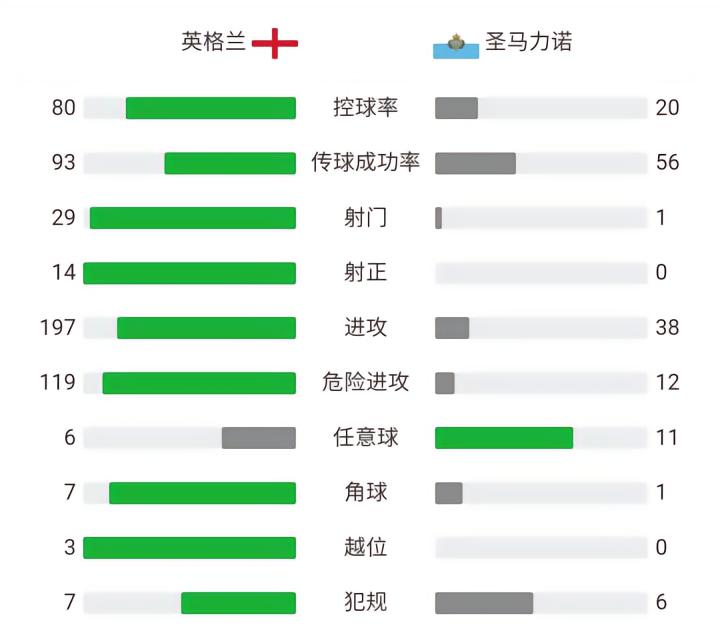Open the 射门 stat row label

pos(365,218)
